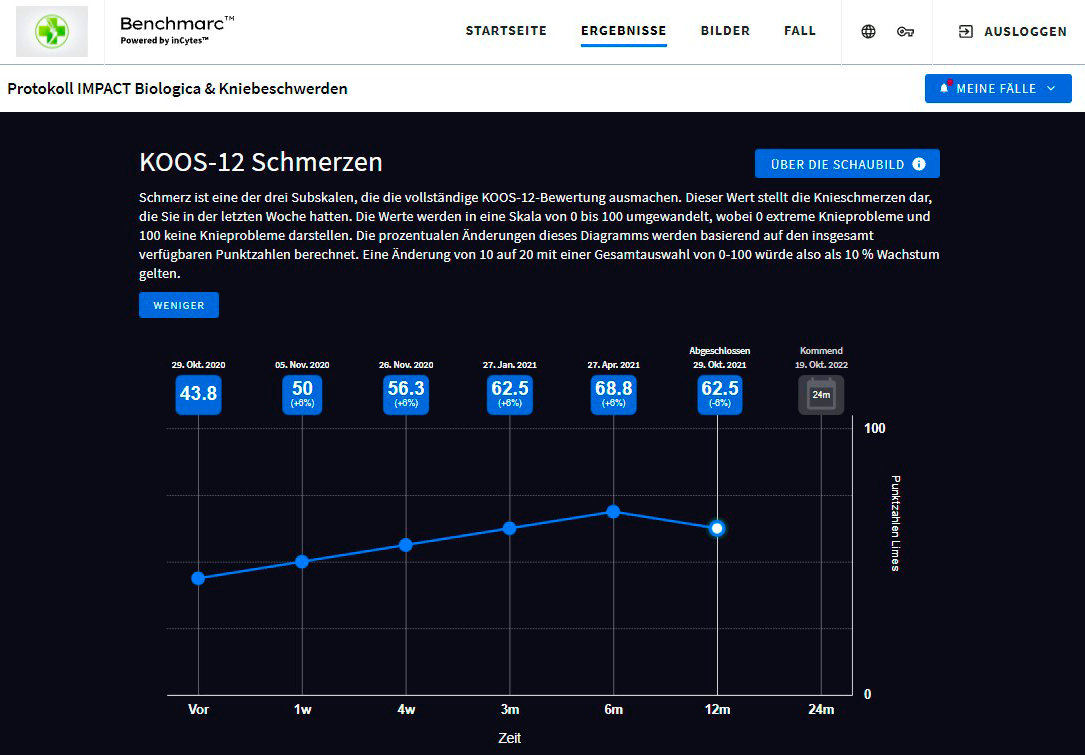Viewport: 1085px width, 755px height.
Task: Open the globe language selector icon
Action: coord(868,31)
